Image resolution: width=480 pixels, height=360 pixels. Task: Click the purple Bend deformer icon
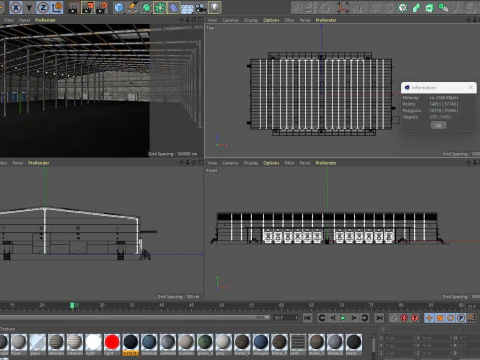(x=173, y=7)
